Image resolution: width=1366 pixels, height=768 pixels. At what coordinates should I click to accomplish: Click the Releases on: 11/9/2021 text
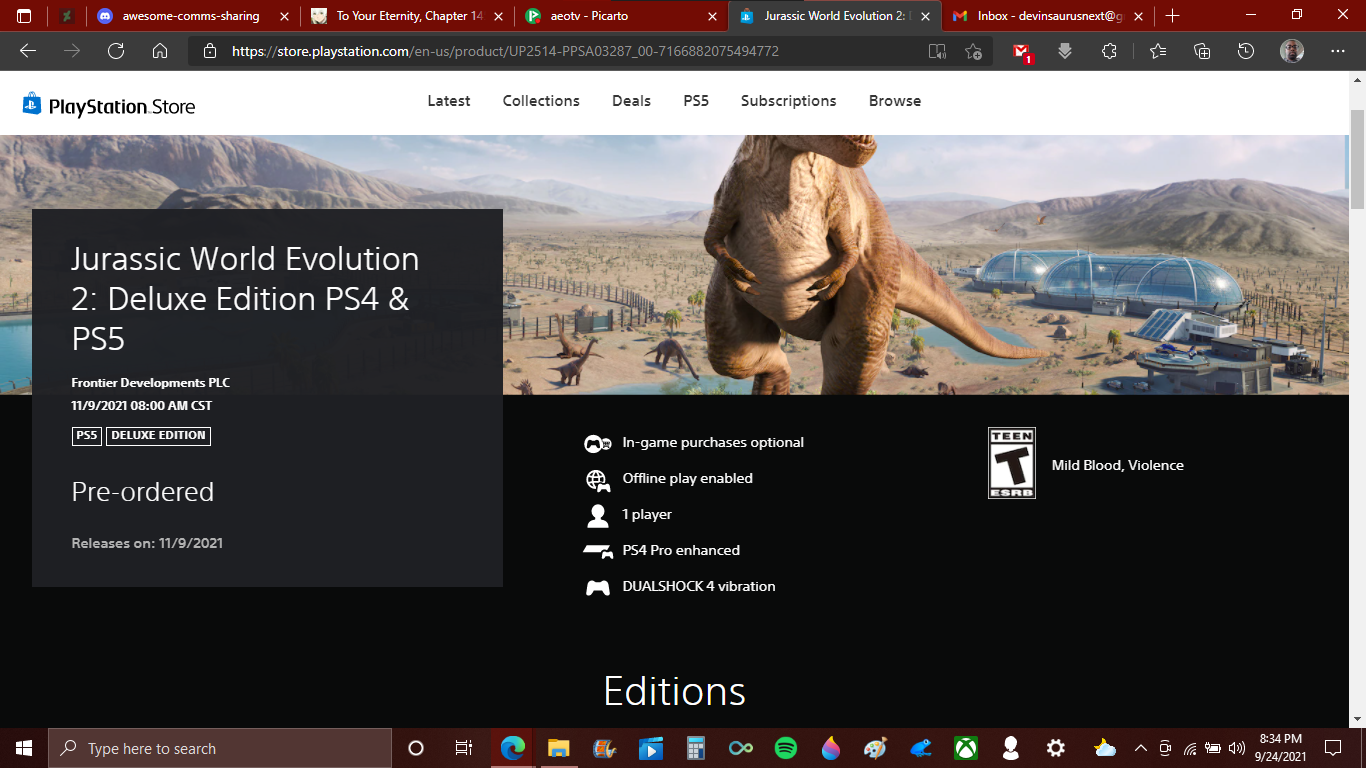147,543
